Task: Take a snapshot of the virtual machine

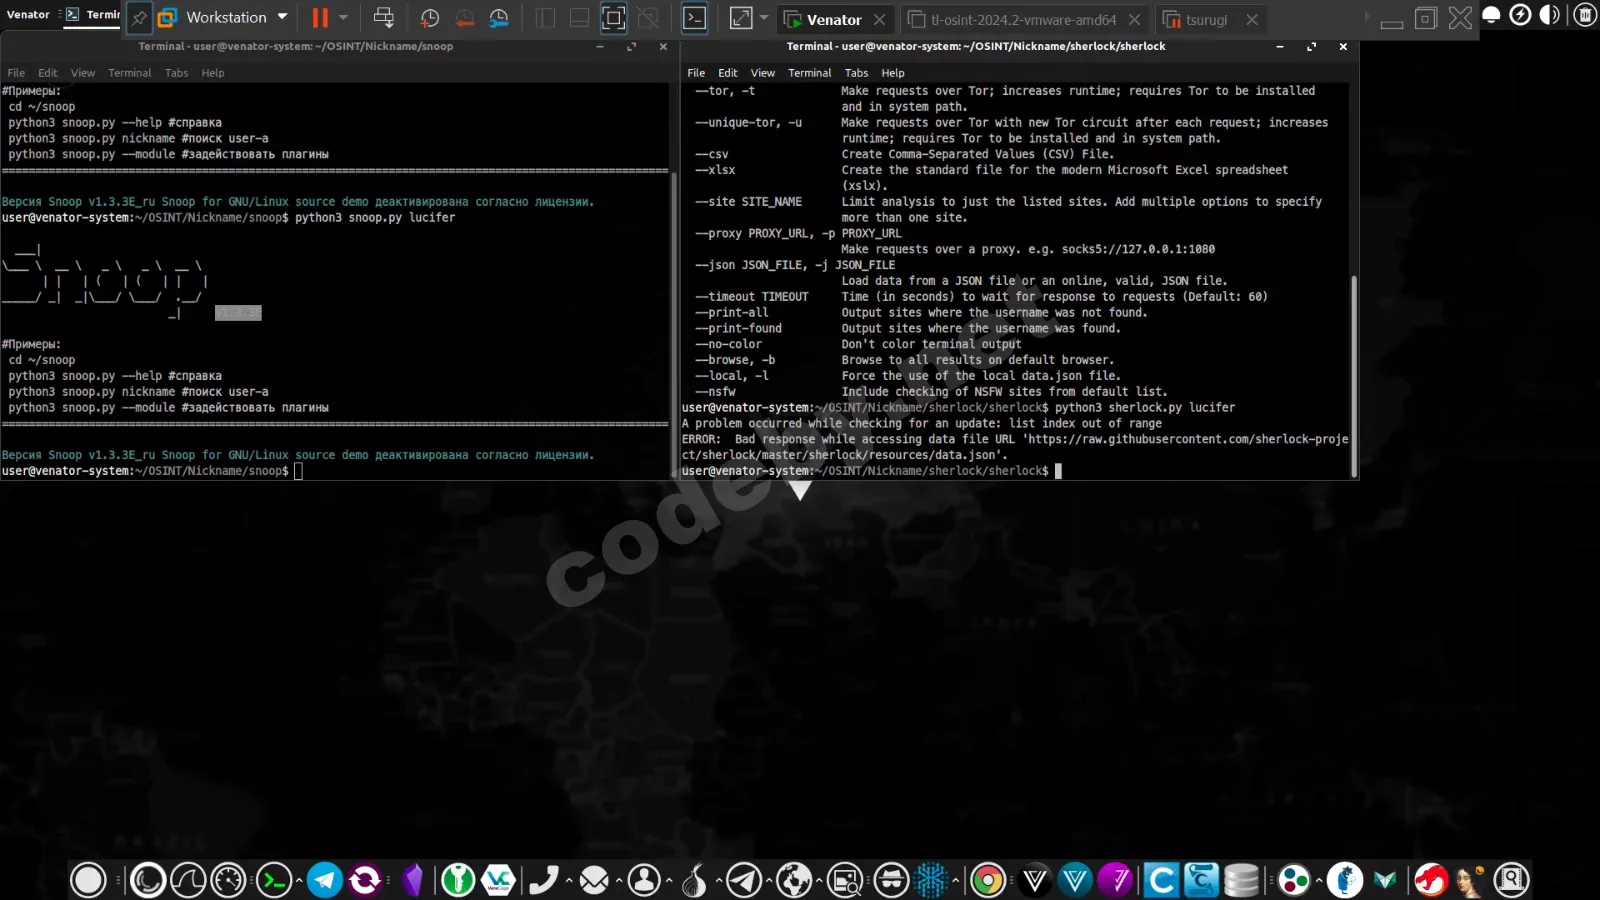Action: [429, 18]
